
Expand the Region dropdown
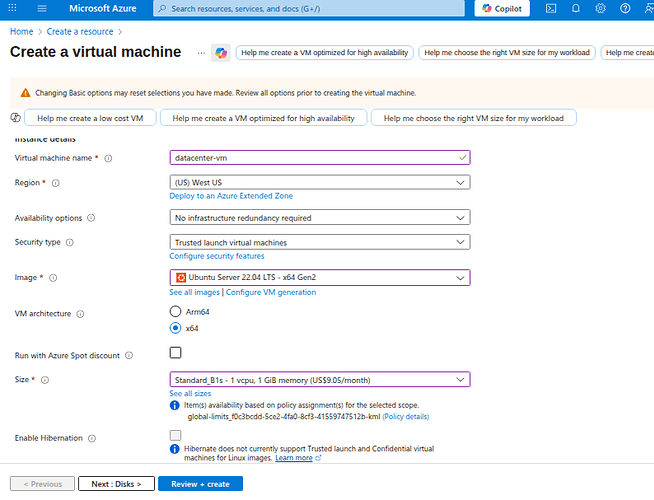point(320,183)
